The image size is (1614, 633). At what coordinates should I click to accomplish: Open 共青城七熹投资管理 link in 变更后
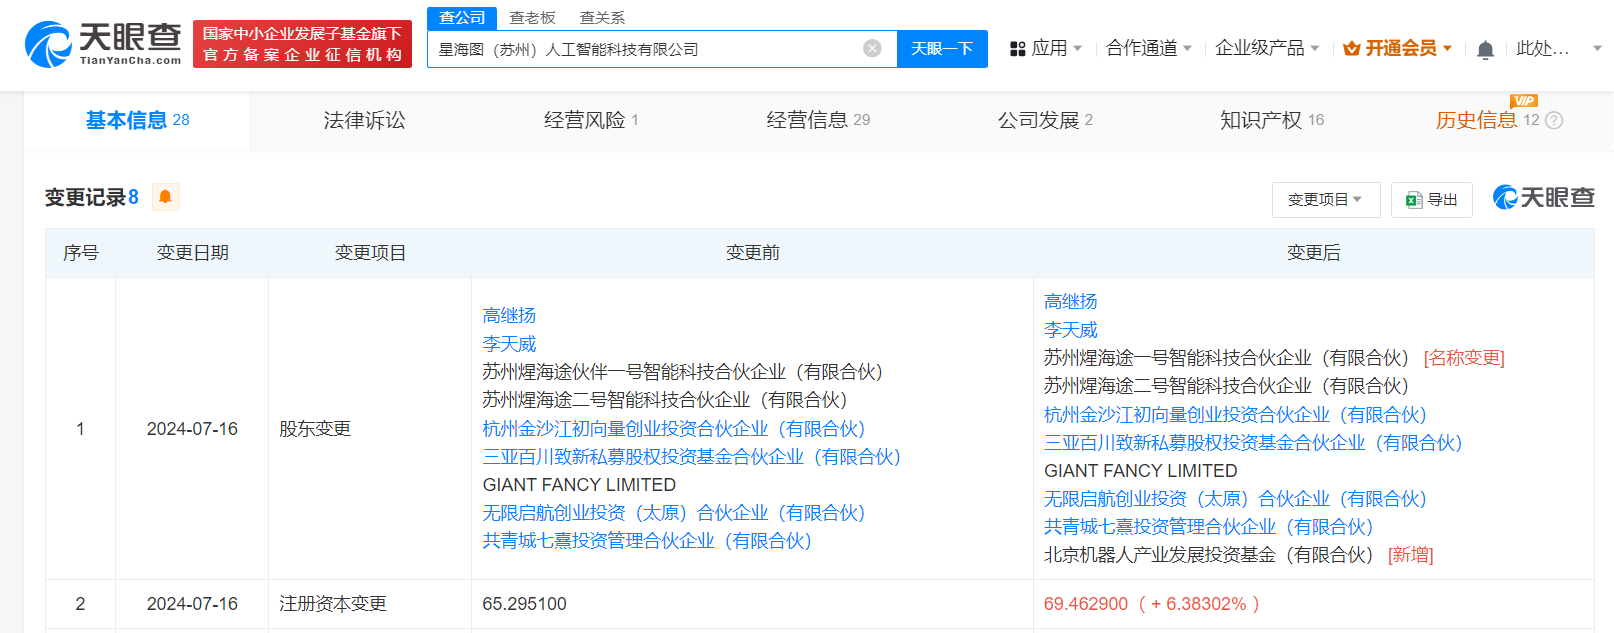click(x=1209, y=527)
